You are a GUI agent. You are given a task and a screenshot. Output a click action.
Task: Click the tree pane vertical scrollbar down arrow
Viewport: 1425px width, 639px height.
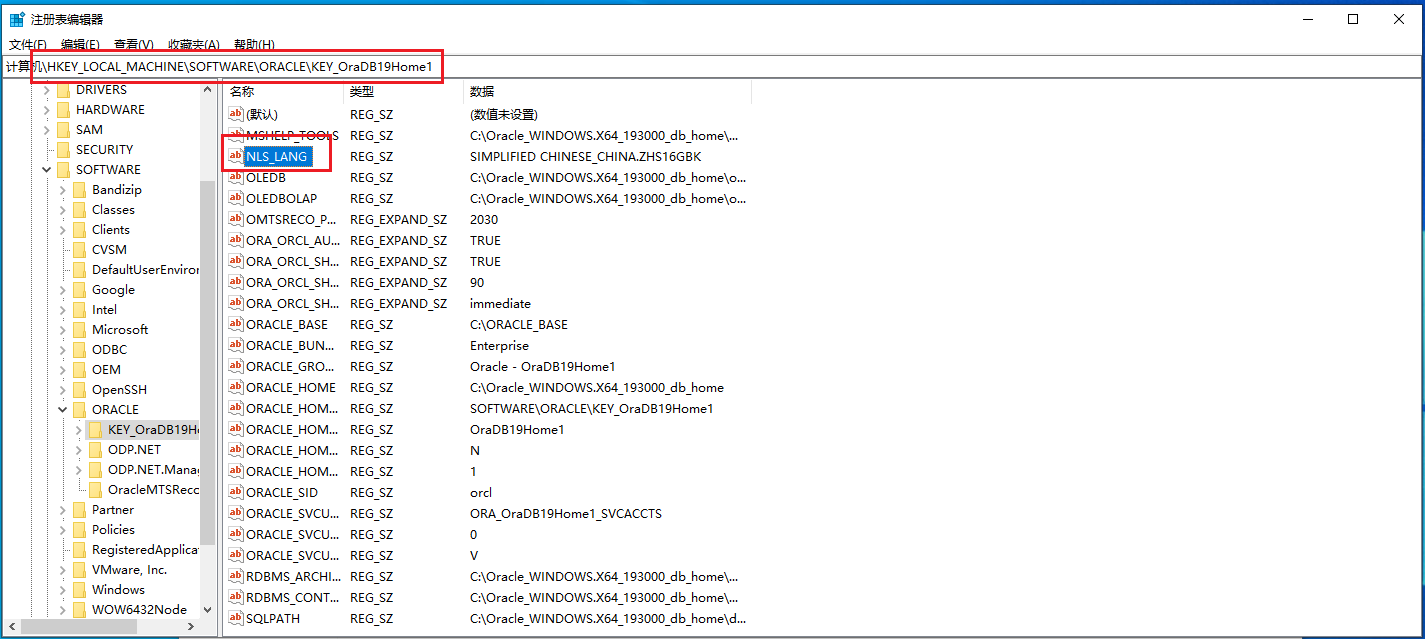(x=208, y=609)
